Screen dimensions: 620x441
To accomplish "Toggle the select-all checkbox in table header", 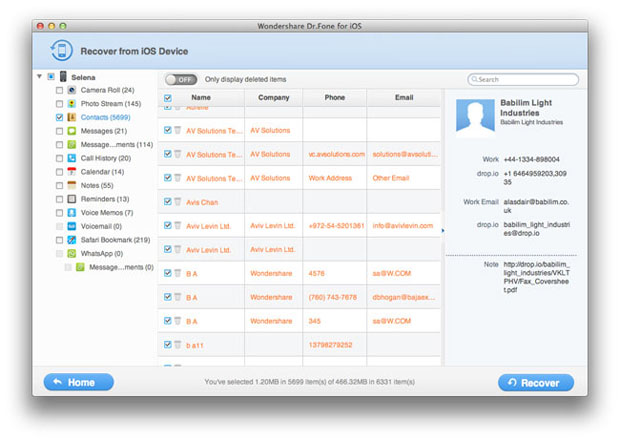I will click(168, 98).
